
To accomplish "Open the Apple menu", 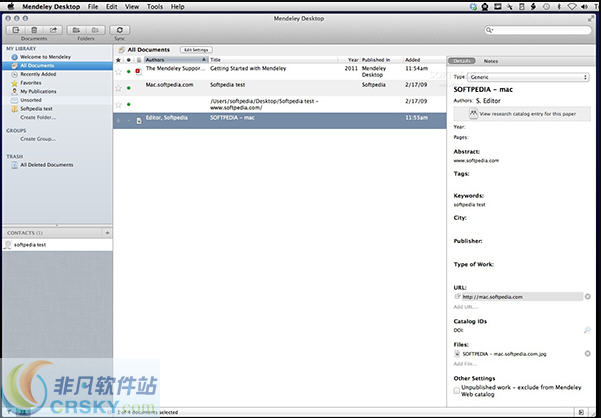I will (x=11, y=6).
